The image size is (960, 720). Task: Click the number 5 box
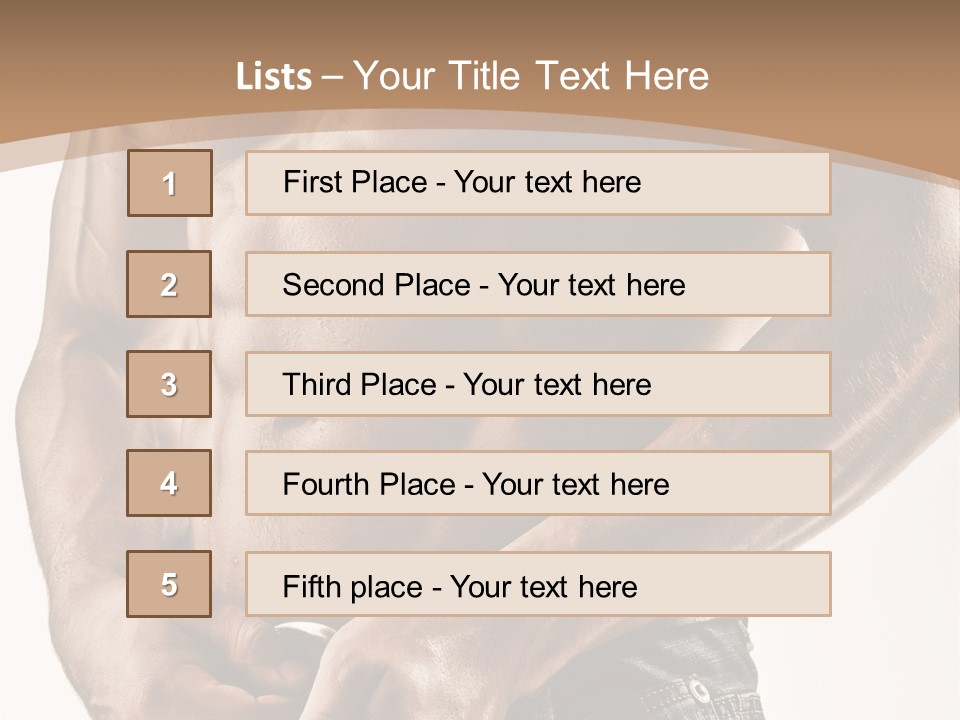click(x=169, y=584)
